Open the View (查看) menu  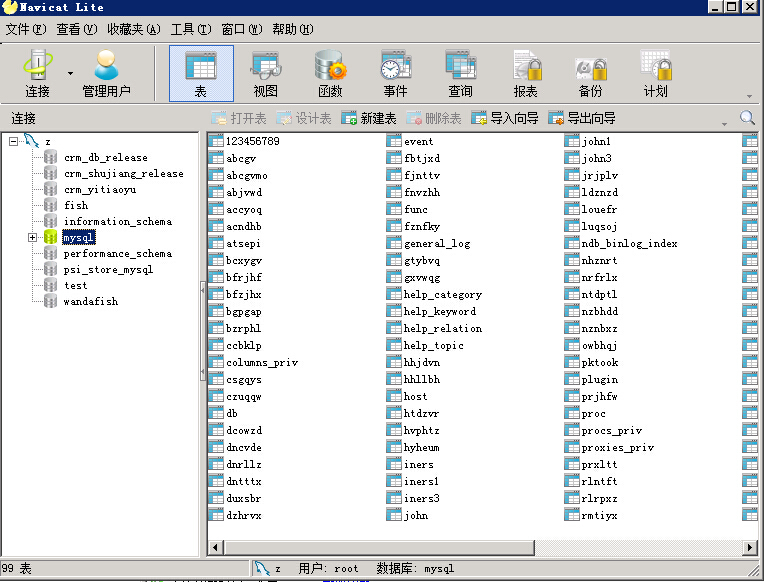pos(76,29)
